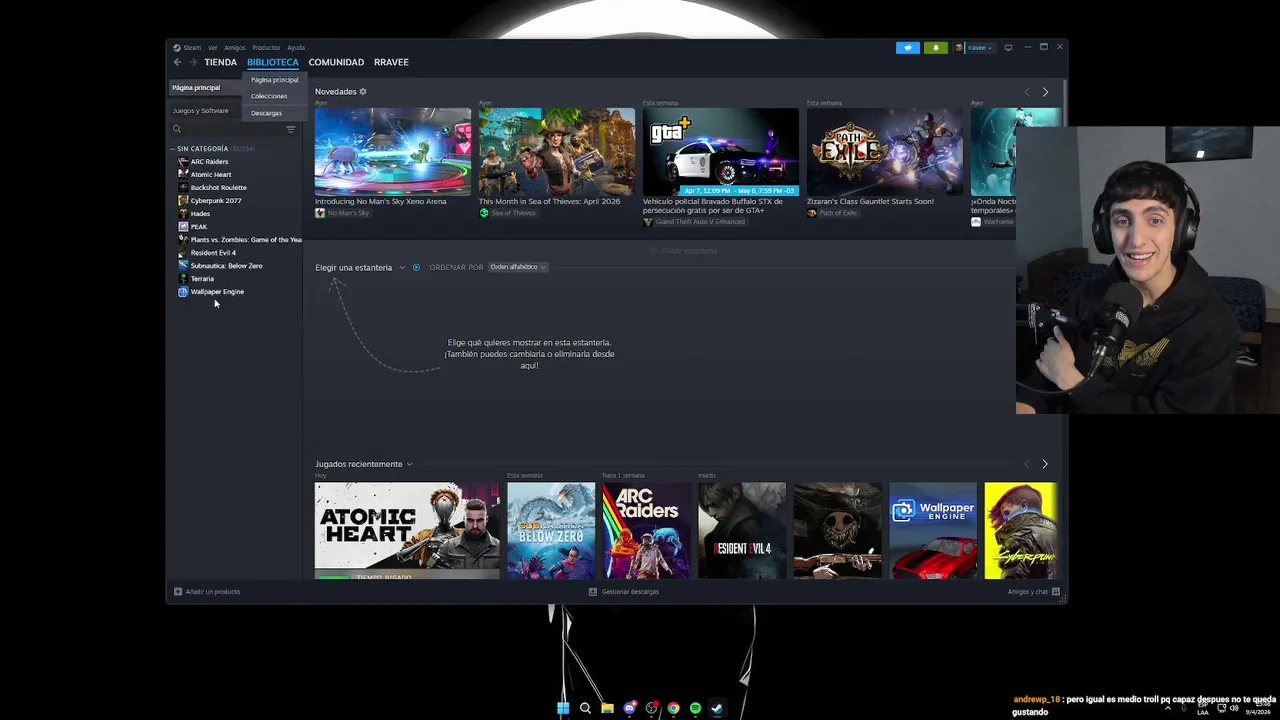This screenshot has height=720, width=1280.
Task: Open Discord from the taskbar
Action: tap(629, 708)
